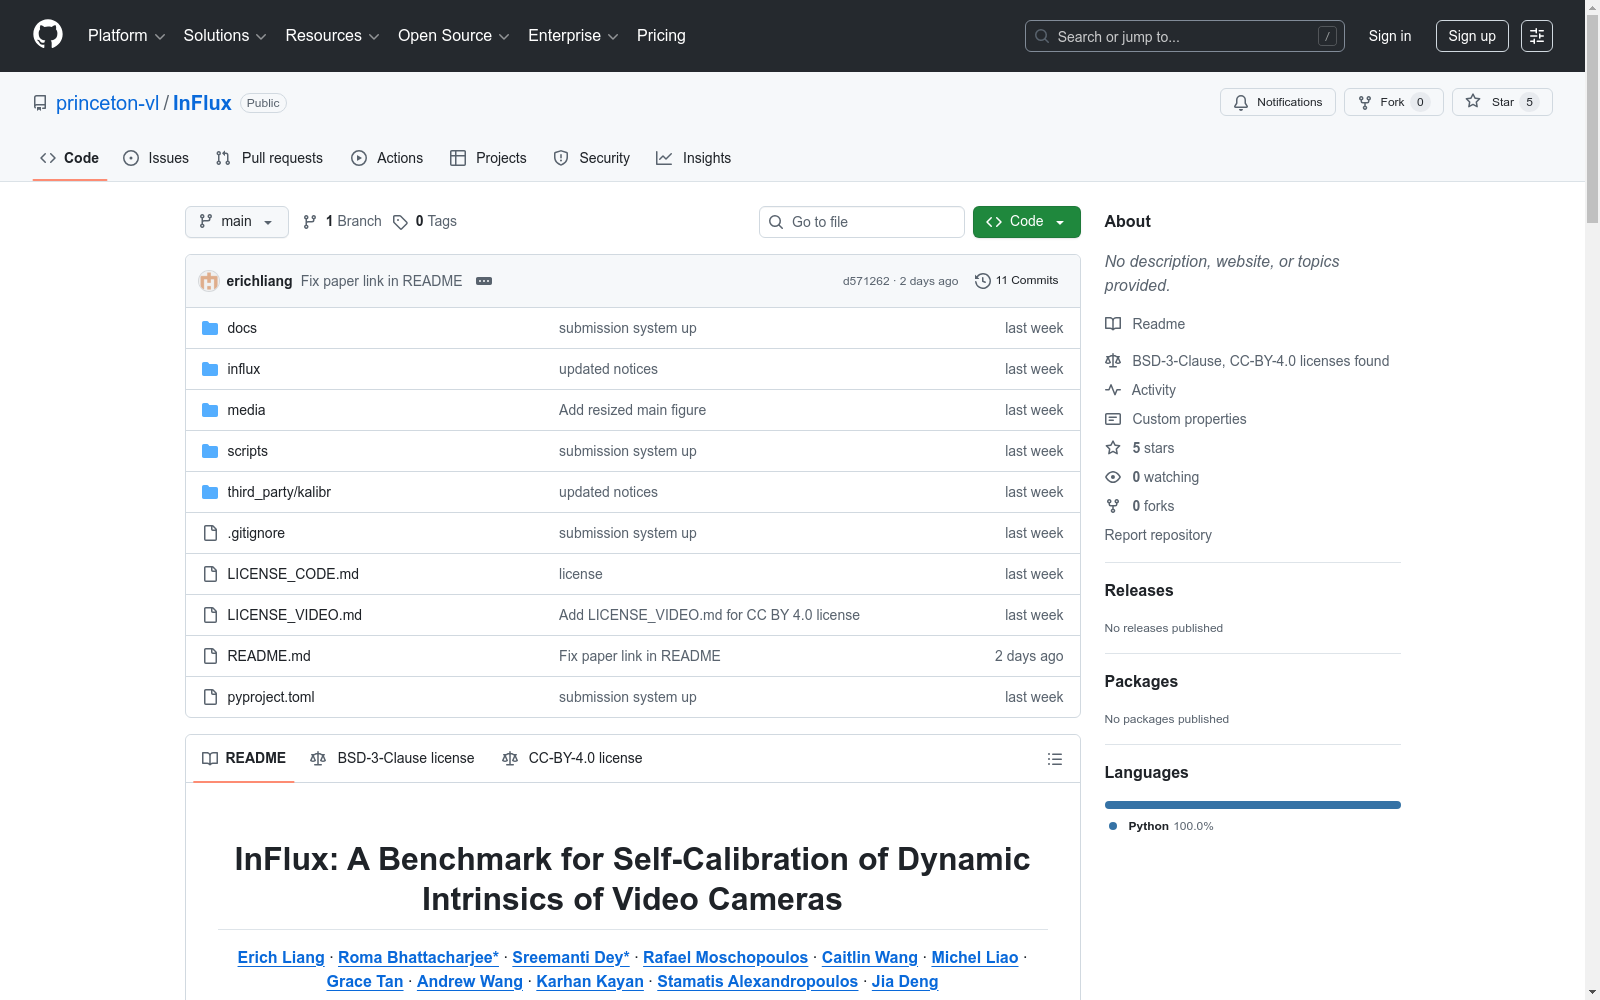Click the Notifications bell button
Viewport: 1600px width, 1000px height.
(1277, 102)
